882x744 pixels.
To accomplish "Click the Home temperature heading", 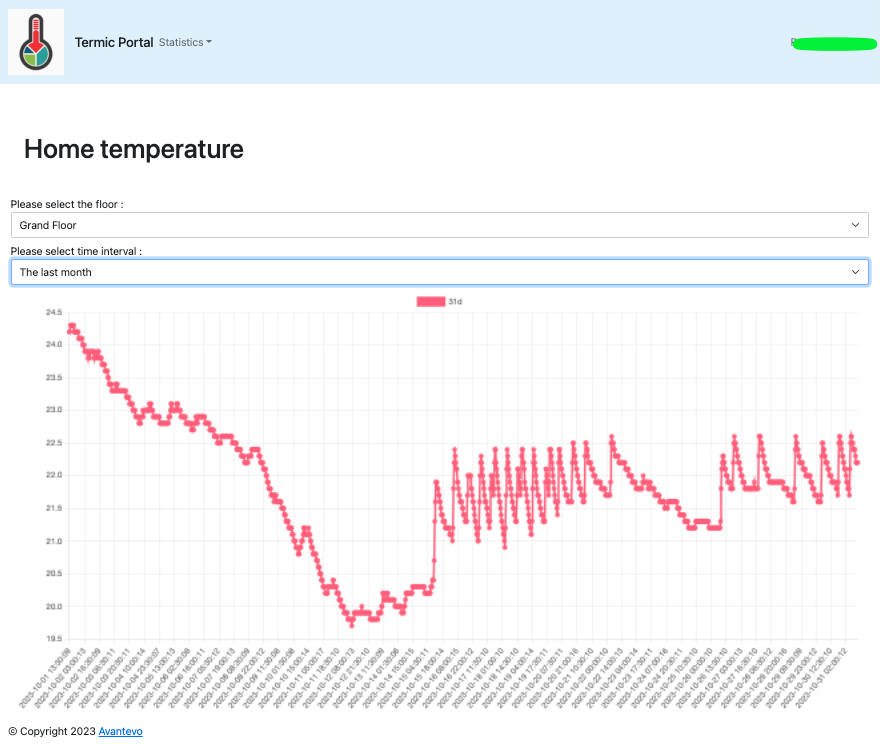I will [x=134, y=149].
